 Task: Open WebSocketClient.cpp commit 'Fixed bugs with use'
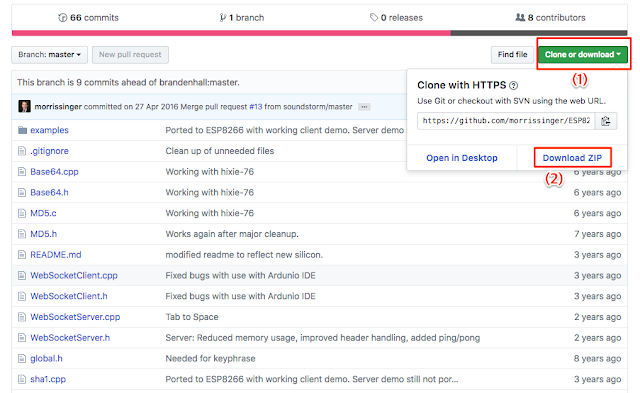click(240, 275)
